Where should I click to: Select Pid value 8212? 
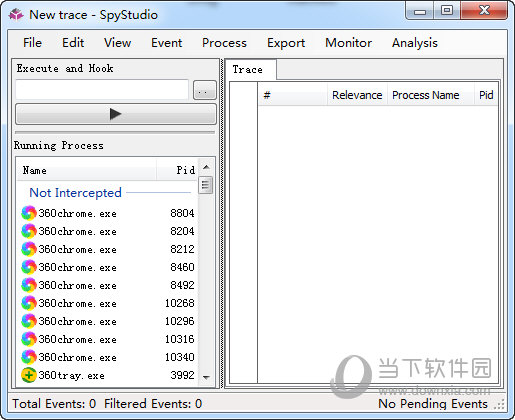point(182,249)
